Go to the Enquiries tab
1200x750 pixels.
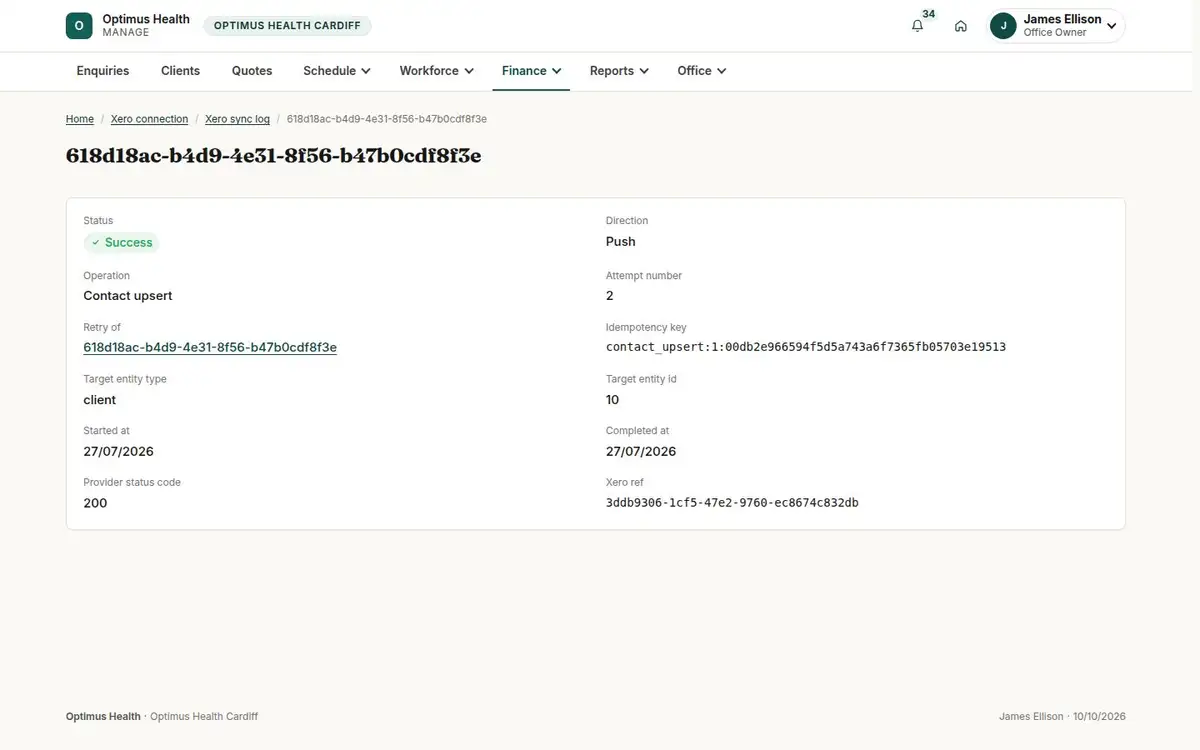[103, 71]
